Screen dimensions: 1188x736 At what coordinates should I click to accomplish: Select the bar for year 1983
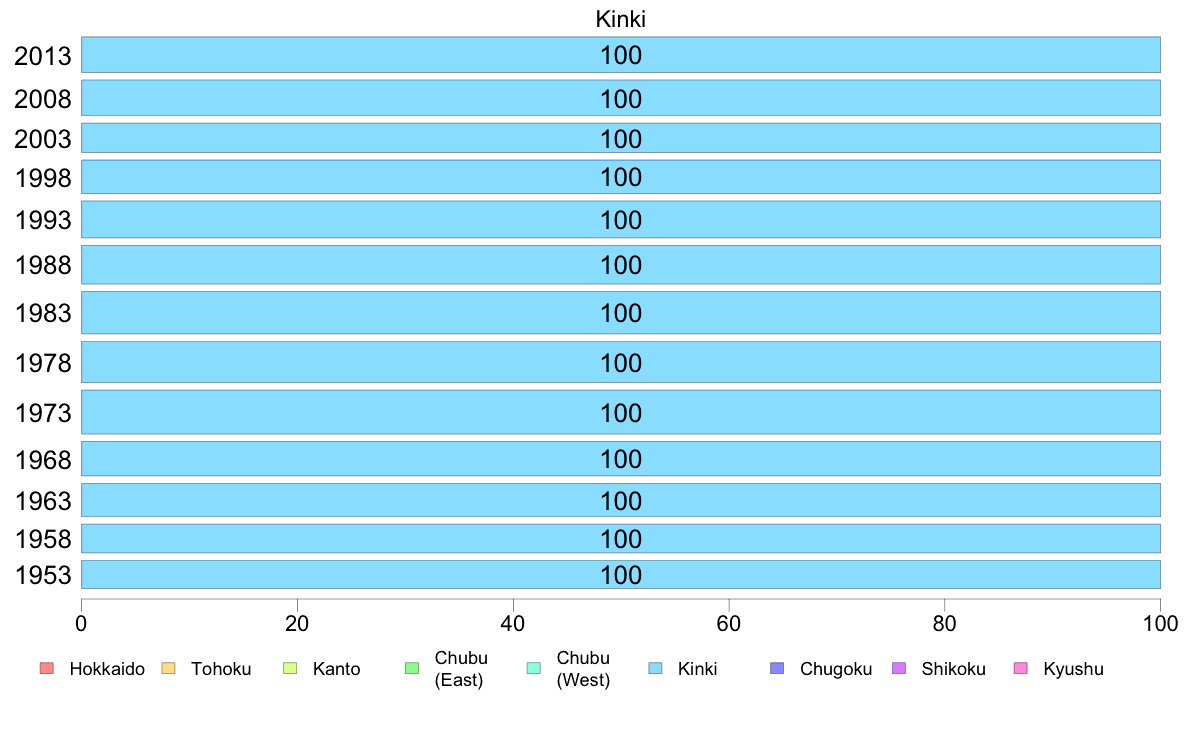tap(621, 312)
